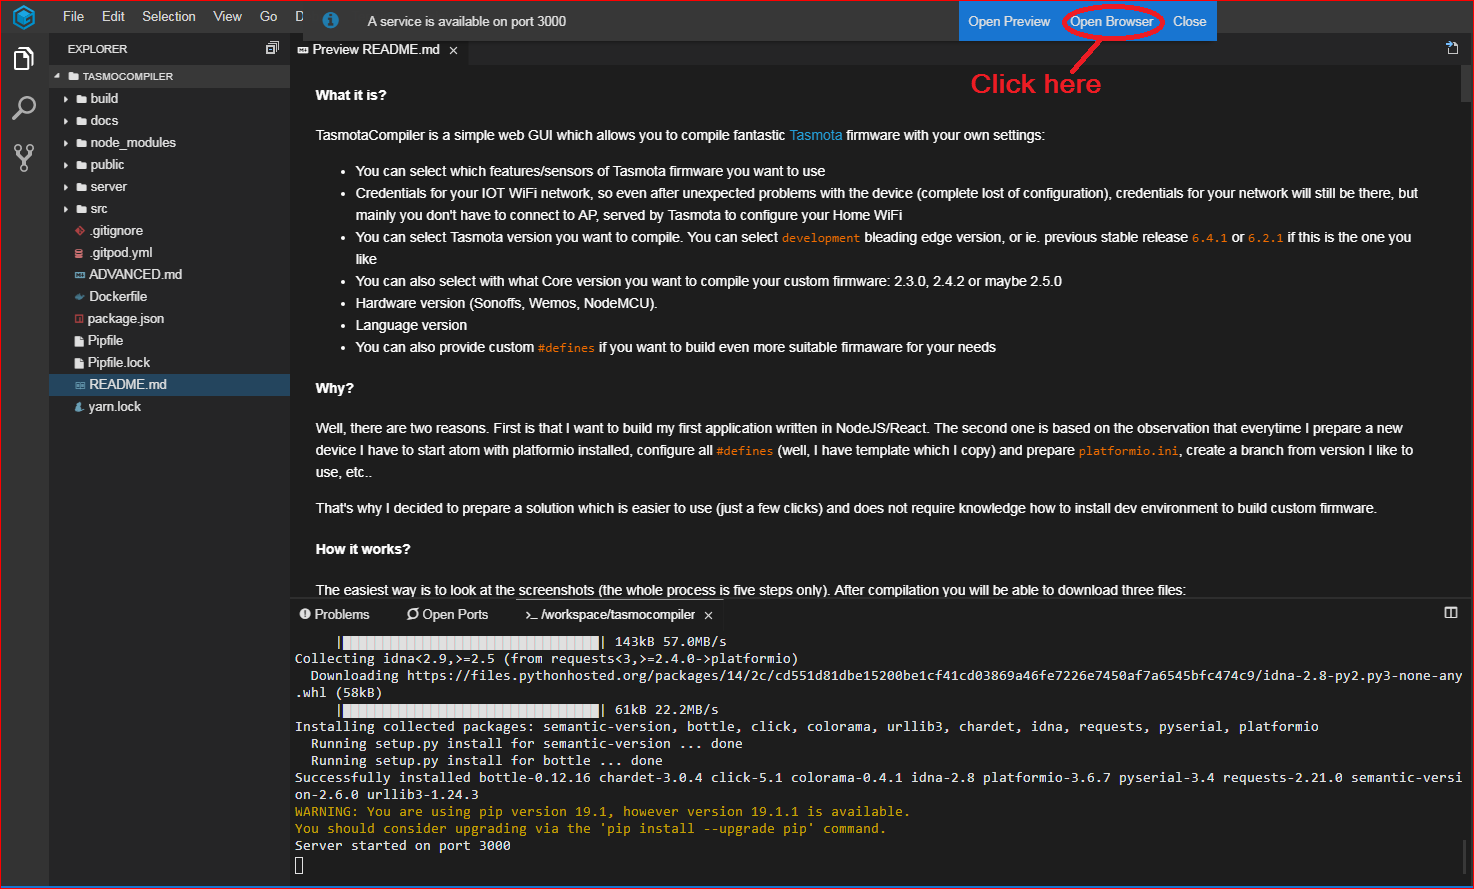Image resolution: width=1474 pixels, height=889 pixels.
Task: Switch to the Open Ports tab
Action: [x=447, y=614]
